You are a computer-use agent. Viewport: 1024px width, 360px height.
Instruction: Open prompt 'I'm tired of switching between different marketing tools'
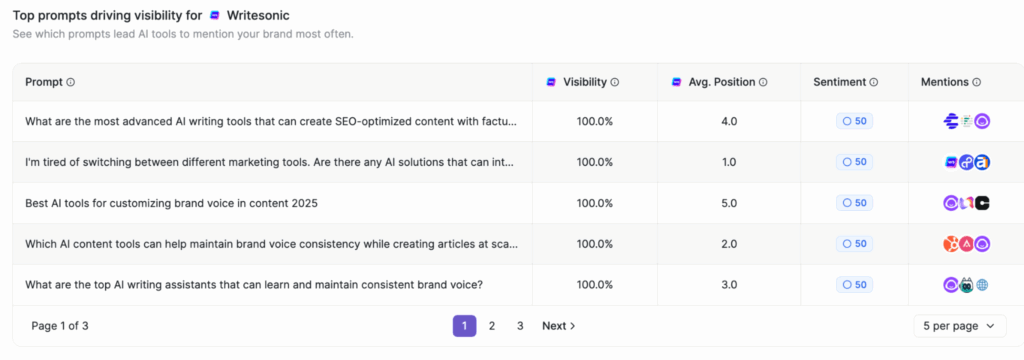point(269,162)
